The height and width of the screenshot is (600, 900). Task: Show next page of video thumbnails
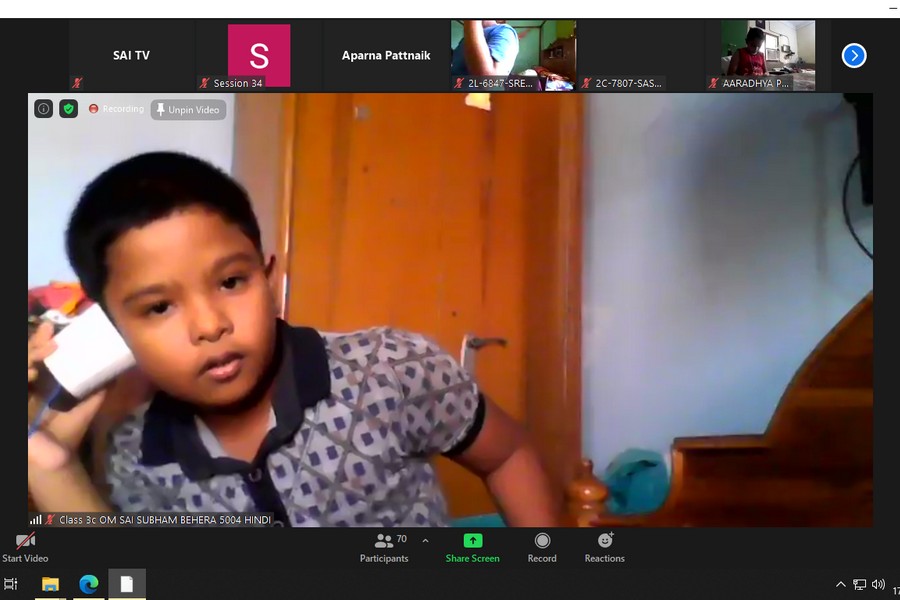(x=853, y=56)
